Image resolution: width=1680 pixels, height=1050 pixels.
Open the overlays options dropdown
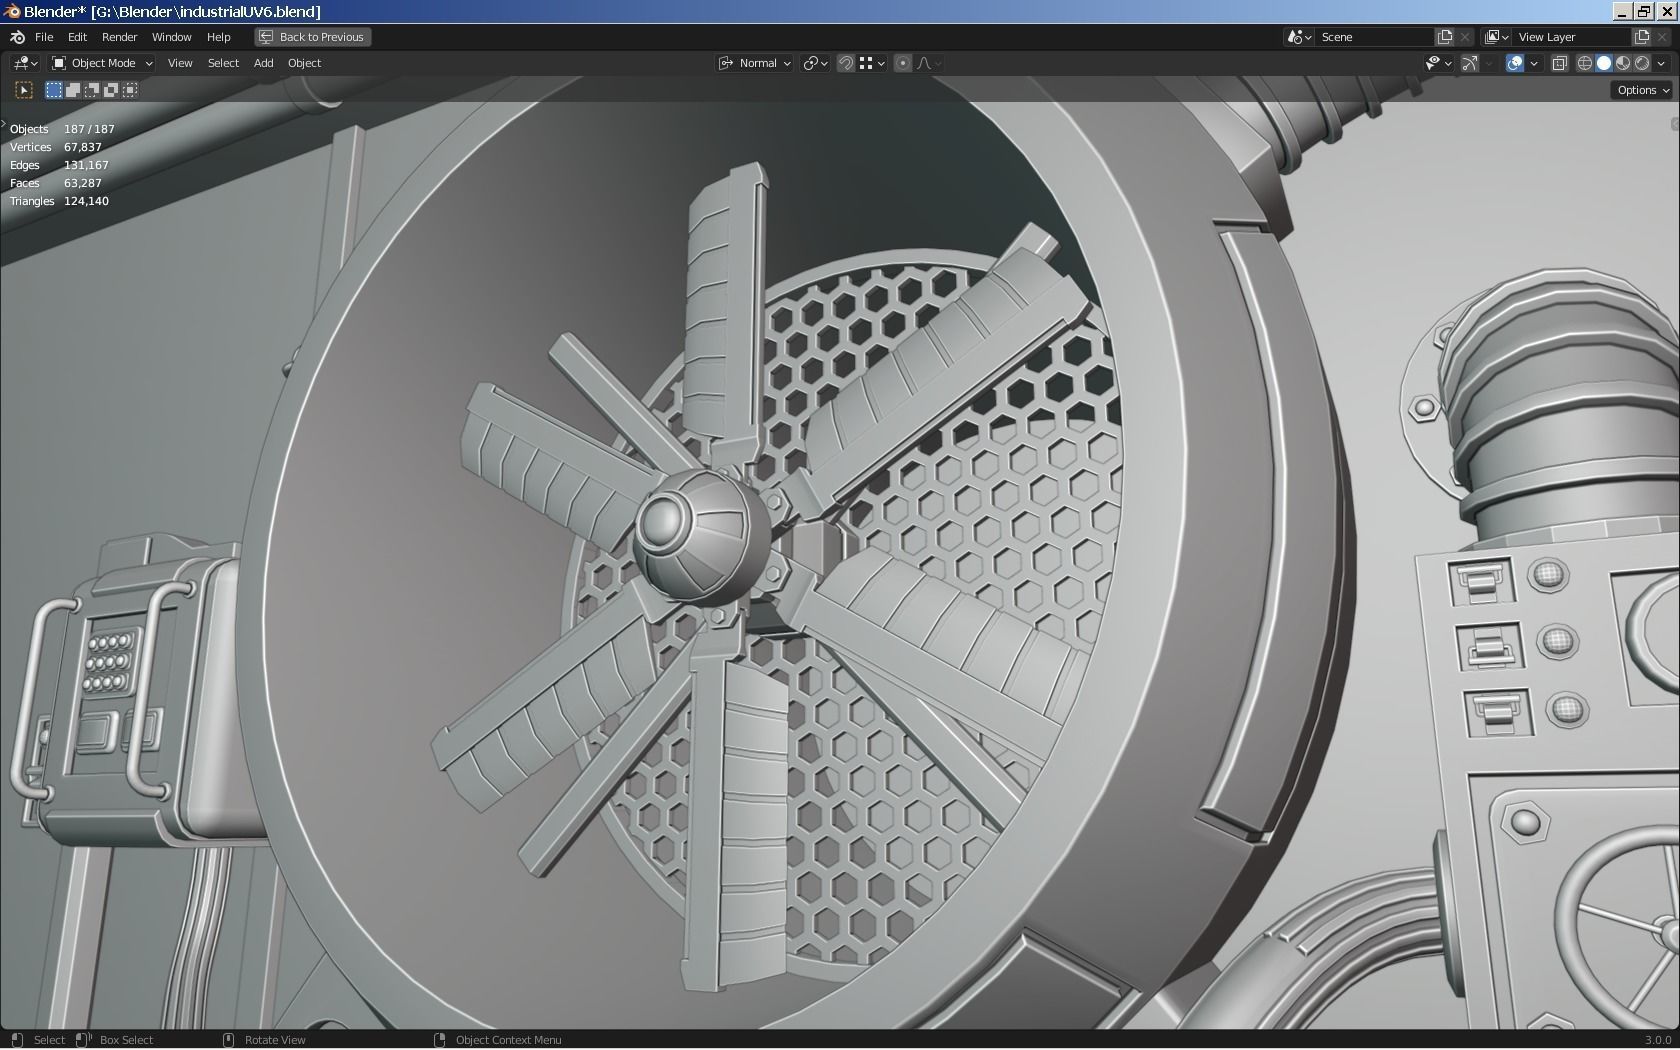[1534, 63]
